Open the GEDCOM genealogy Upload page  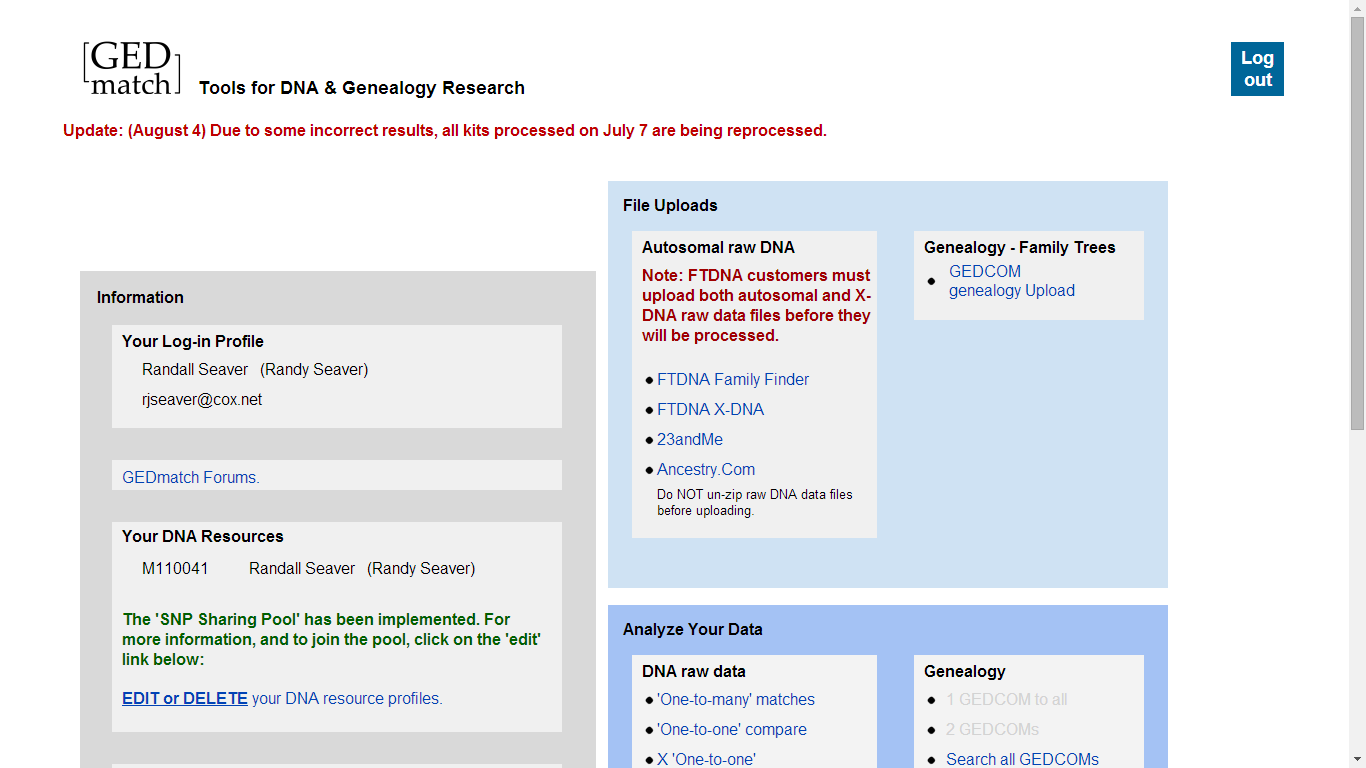pyautogui.click(x=1012, y=281)
